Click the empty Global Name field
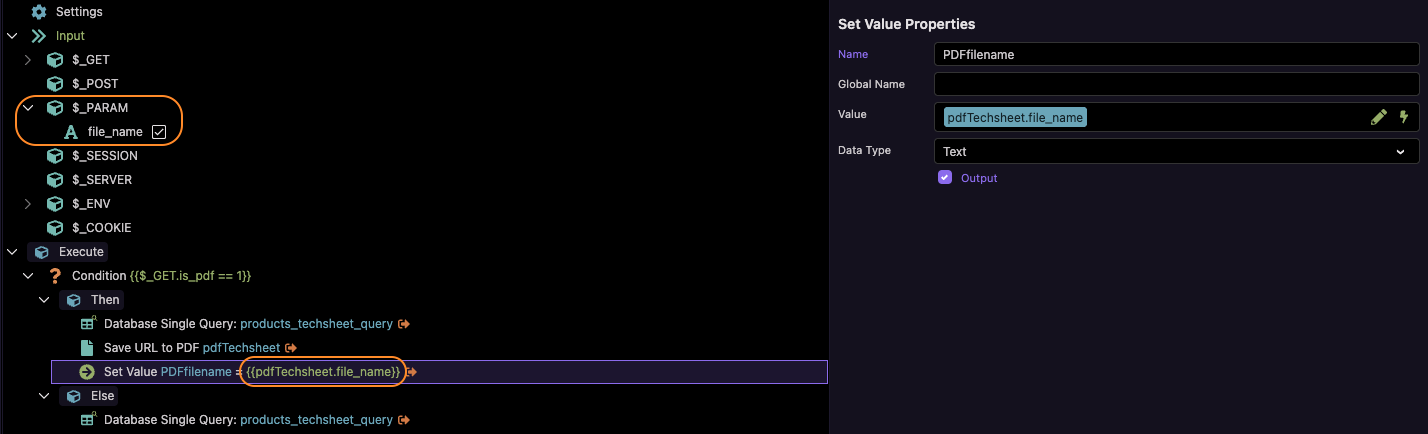 1176,84
